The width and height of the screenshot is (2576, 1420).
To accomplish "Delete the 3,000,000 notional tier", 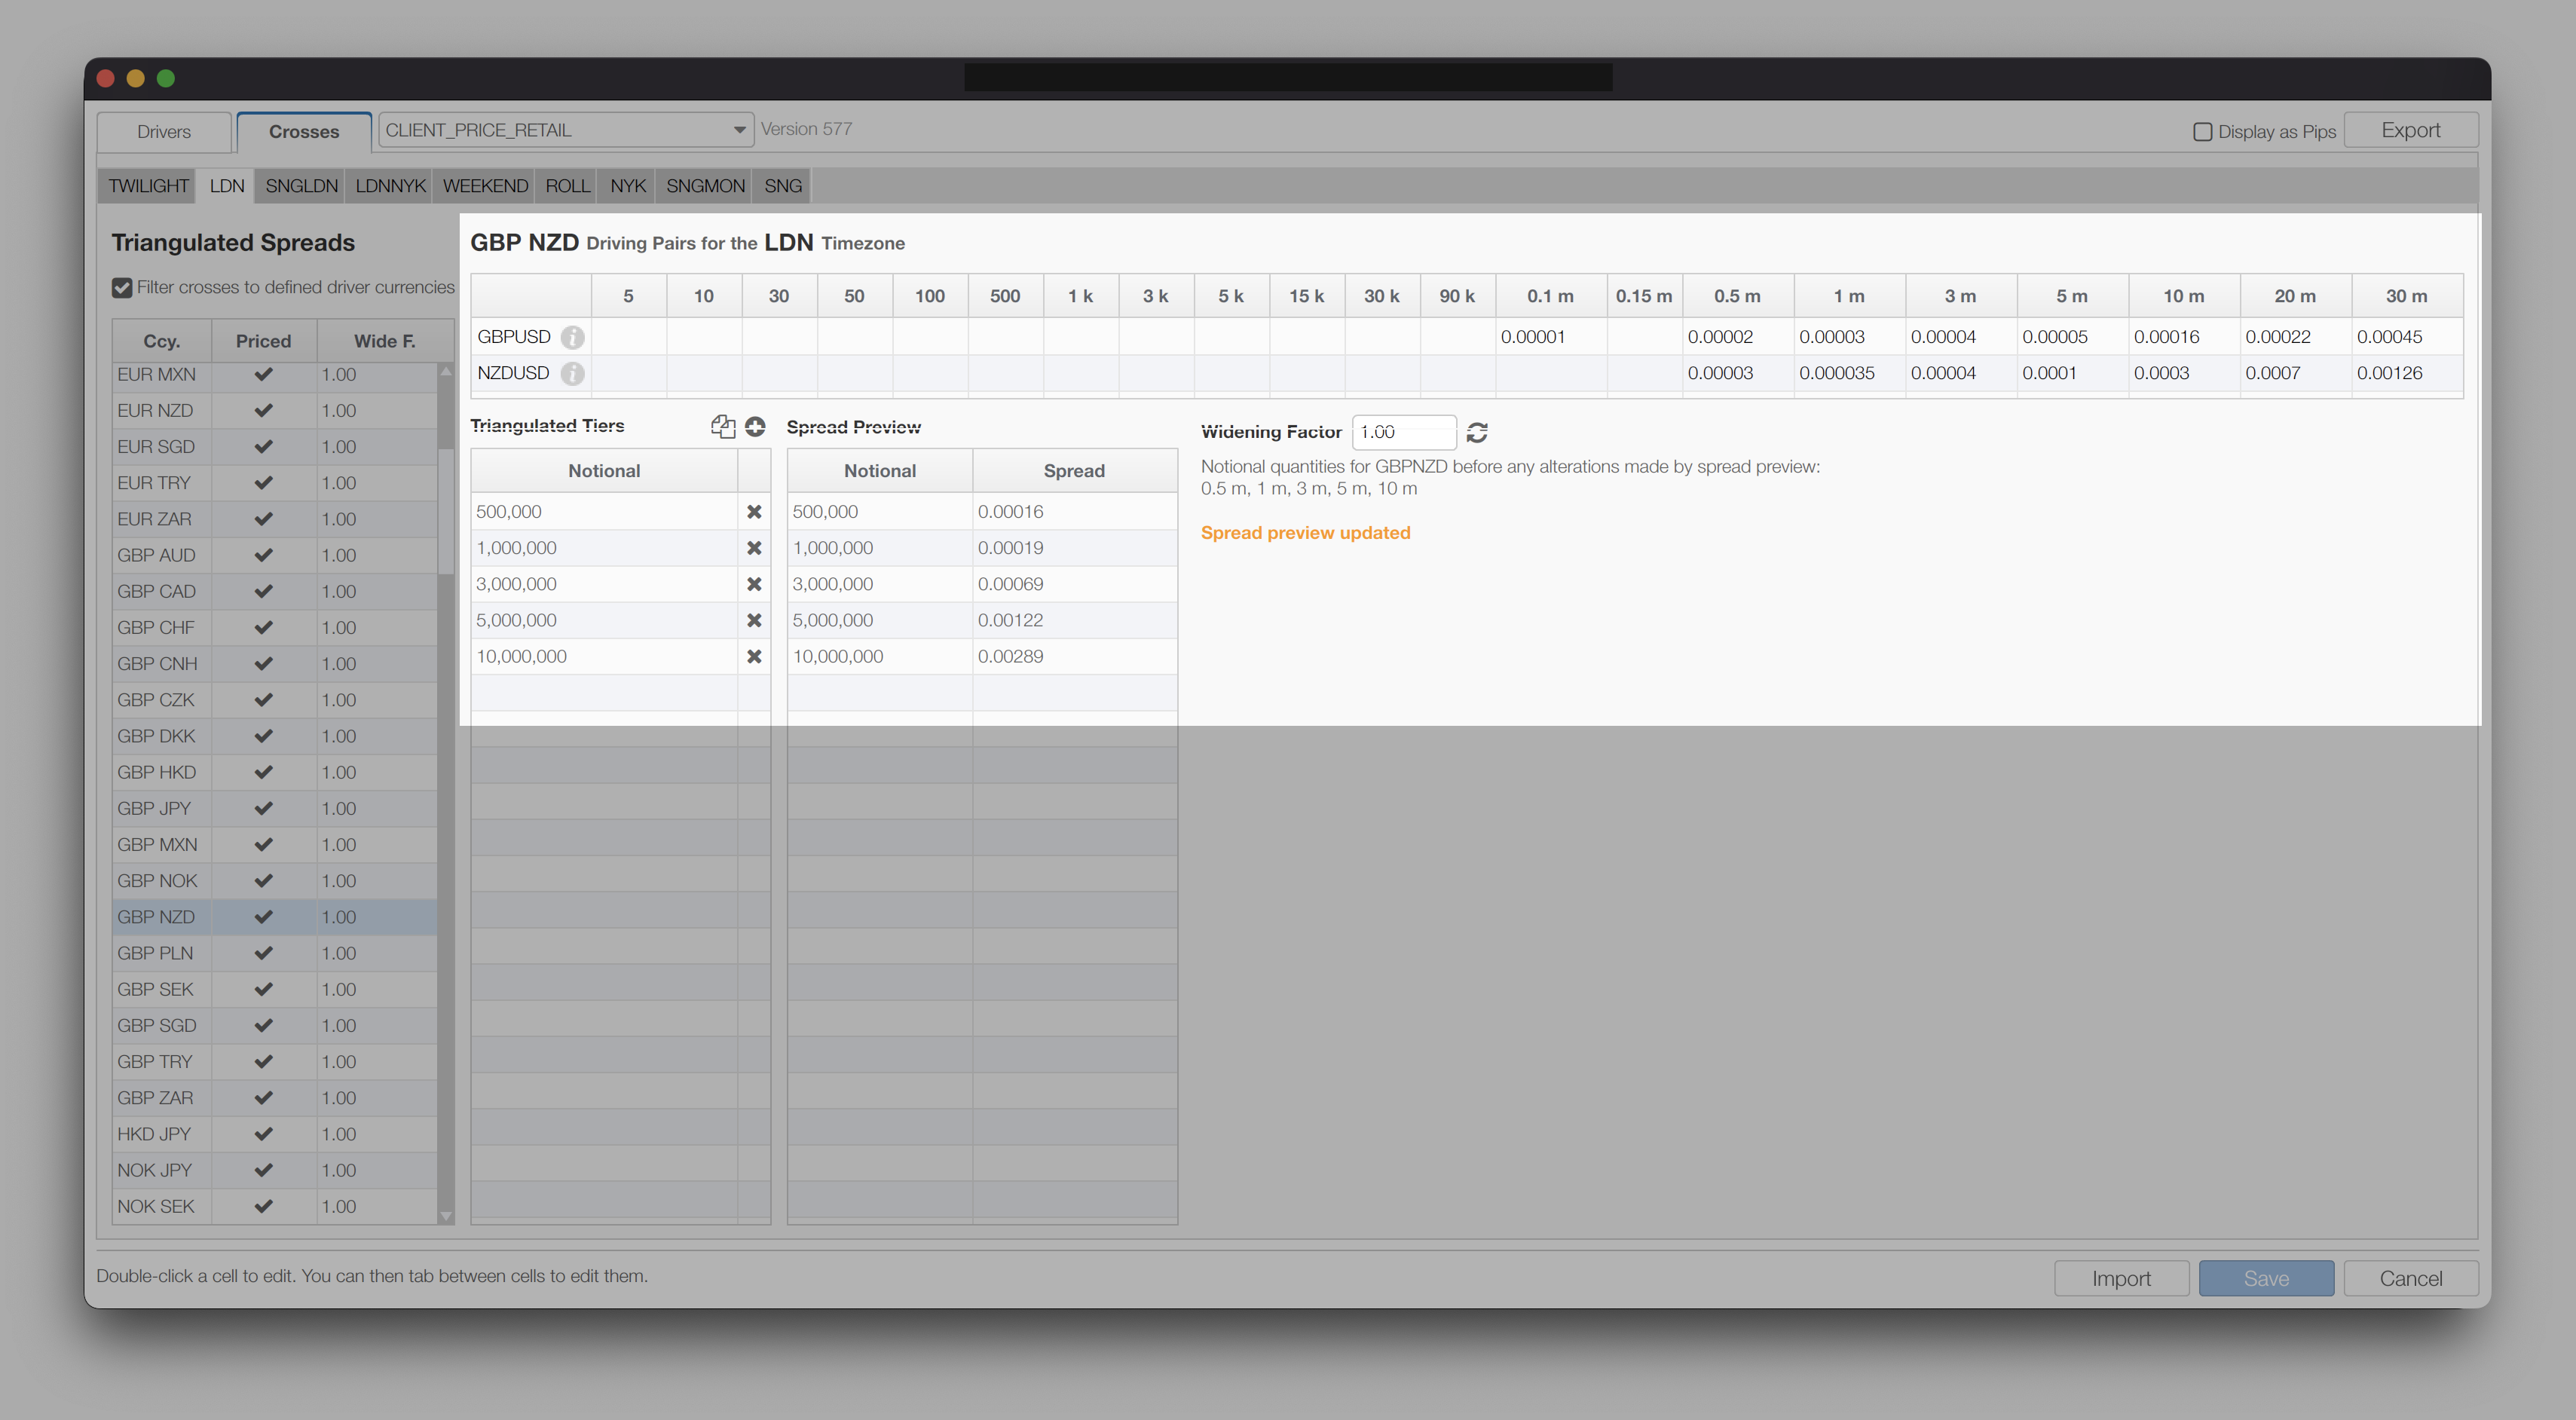I will pyautogui.click(x=754, y=584).
